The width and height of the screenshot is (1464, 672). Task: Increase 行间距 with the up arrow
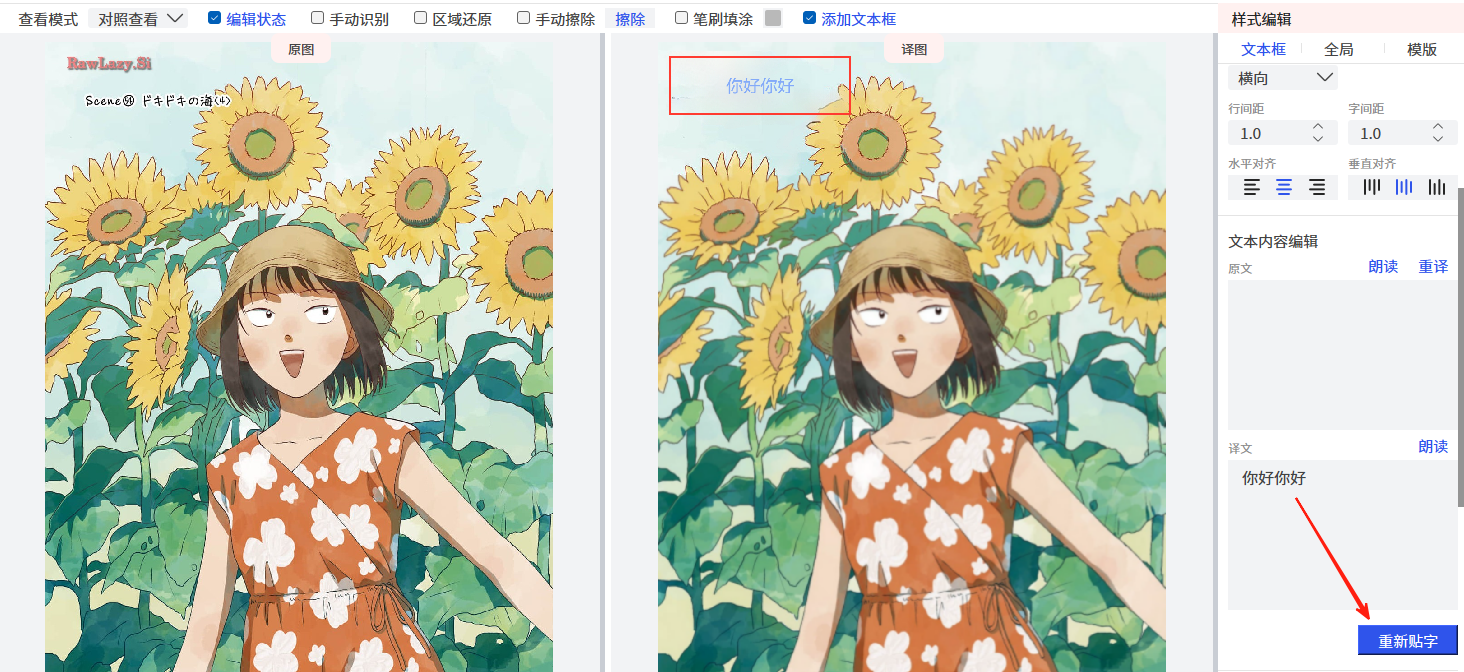(1318, 127)
